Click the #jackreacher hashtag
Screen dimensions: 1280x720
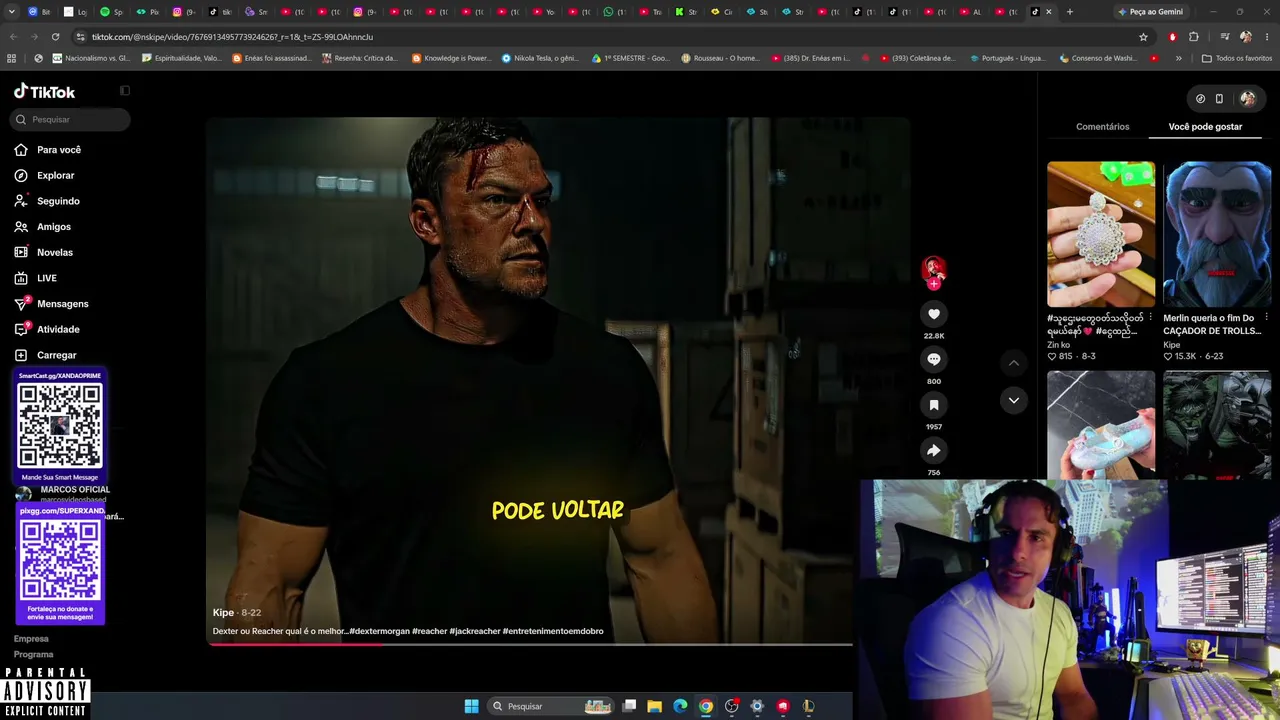pyautogui.click(x=475, y=631)
